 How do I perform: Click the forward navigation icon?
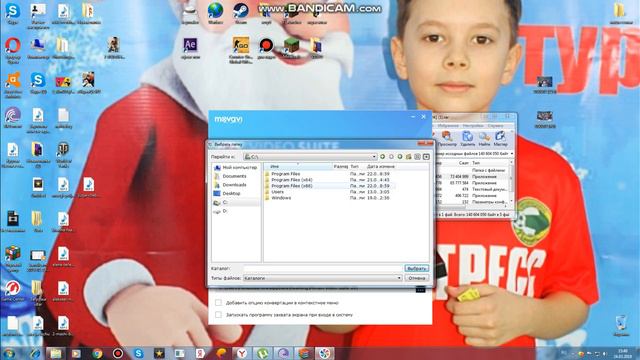391,157
